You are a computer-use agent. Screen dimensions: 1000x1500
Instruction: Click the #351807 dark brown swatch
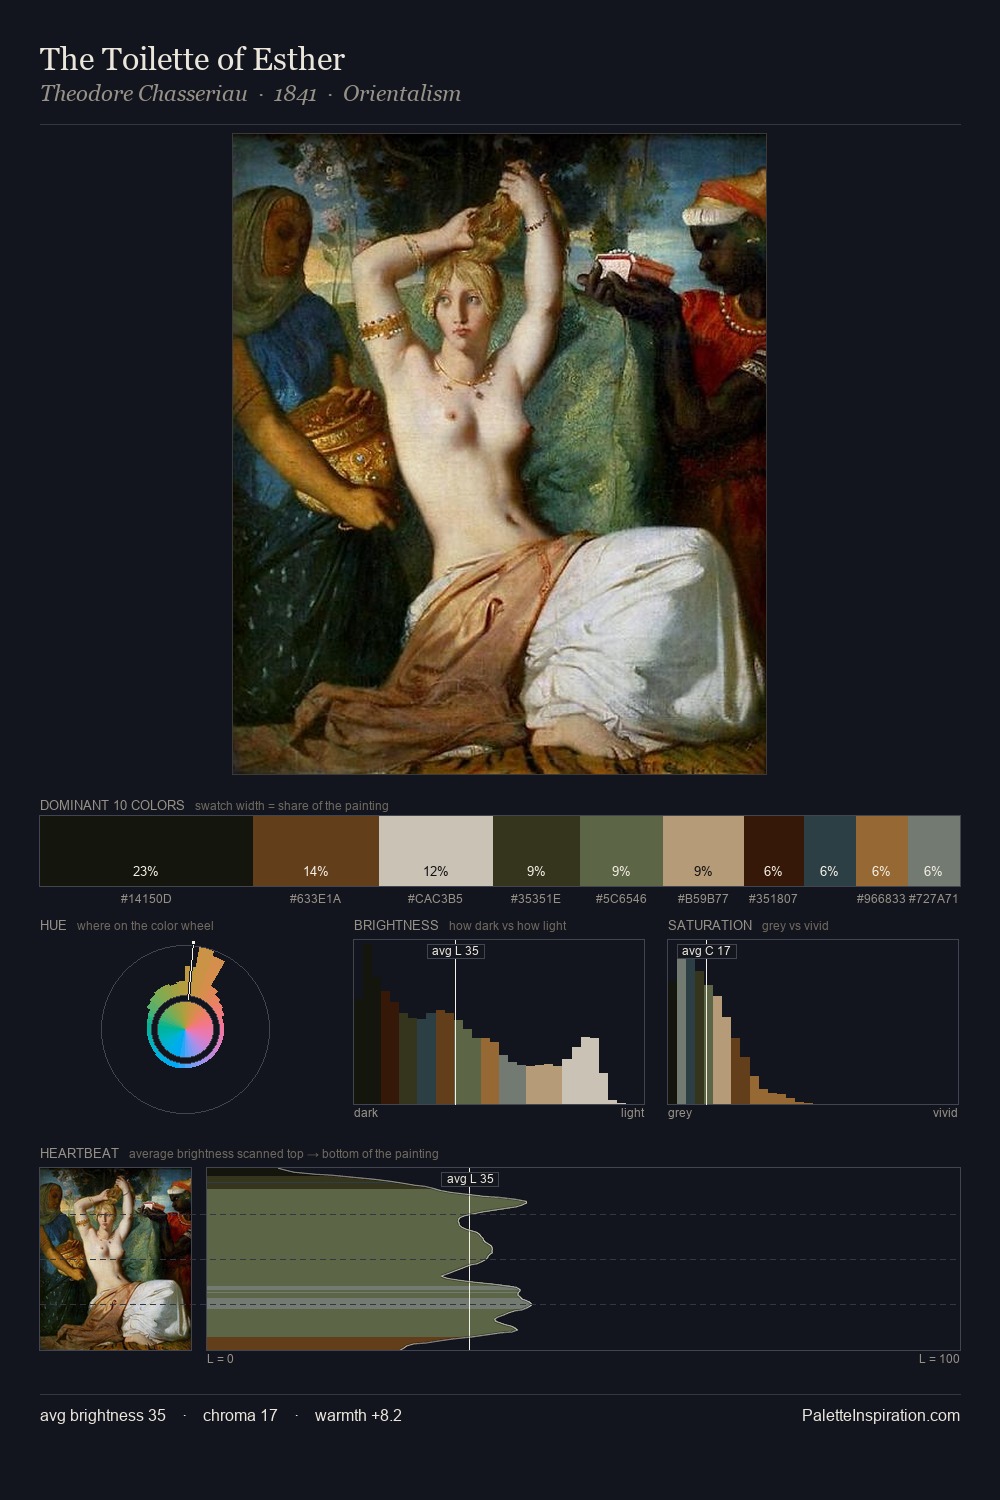[774, 851]
